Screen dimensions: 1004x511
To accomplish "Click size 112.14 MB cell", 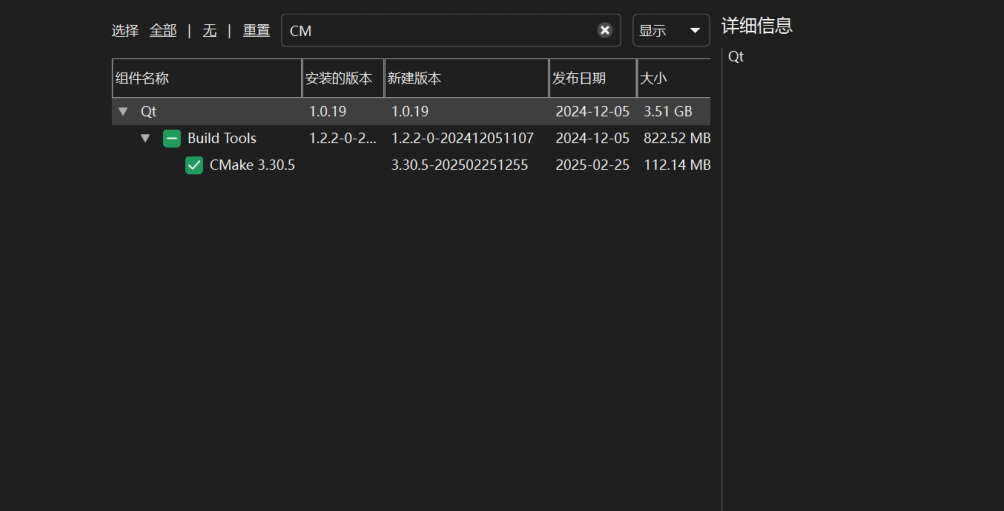I will [x=677, y=165].
